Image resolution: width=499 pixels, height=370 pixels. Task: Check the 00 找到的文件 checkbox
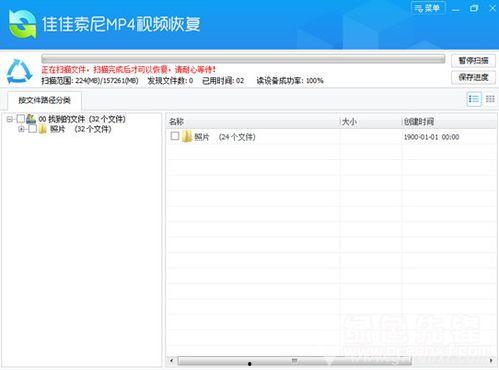(21, 119)
